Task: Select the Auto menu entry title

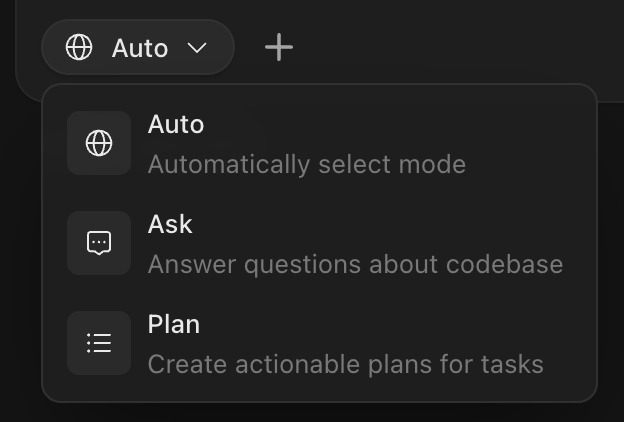Action: (176, 125)
